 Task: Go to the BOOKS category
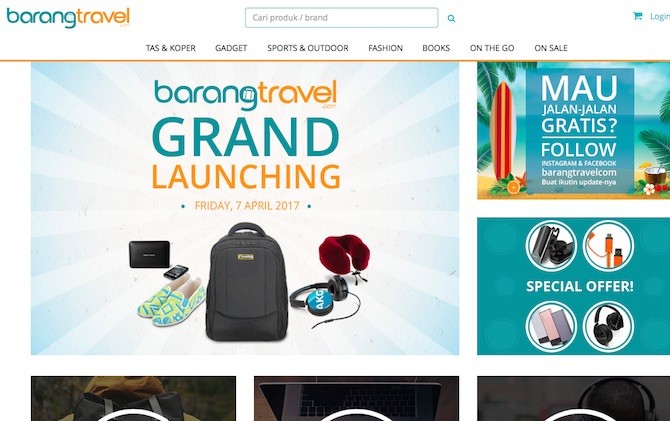436,48
